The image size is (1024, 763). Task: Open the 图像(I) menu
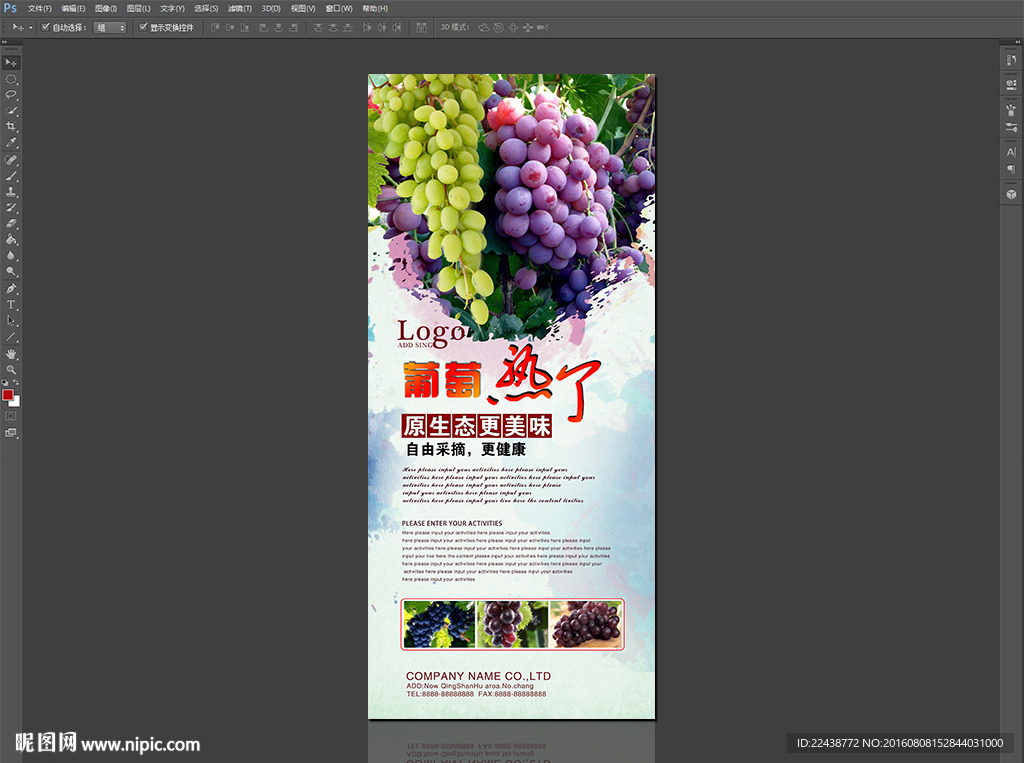click(x=106, y=8)
